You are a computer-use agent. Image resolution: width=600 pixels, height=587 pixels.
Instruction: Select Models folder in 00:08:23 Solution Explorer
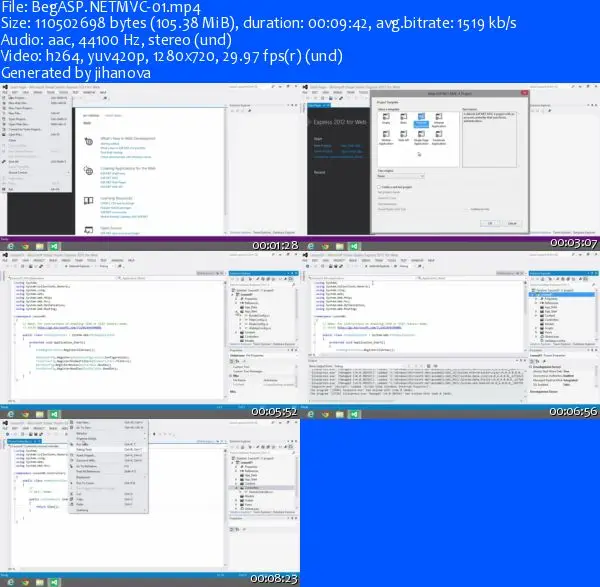pos(249,496)
